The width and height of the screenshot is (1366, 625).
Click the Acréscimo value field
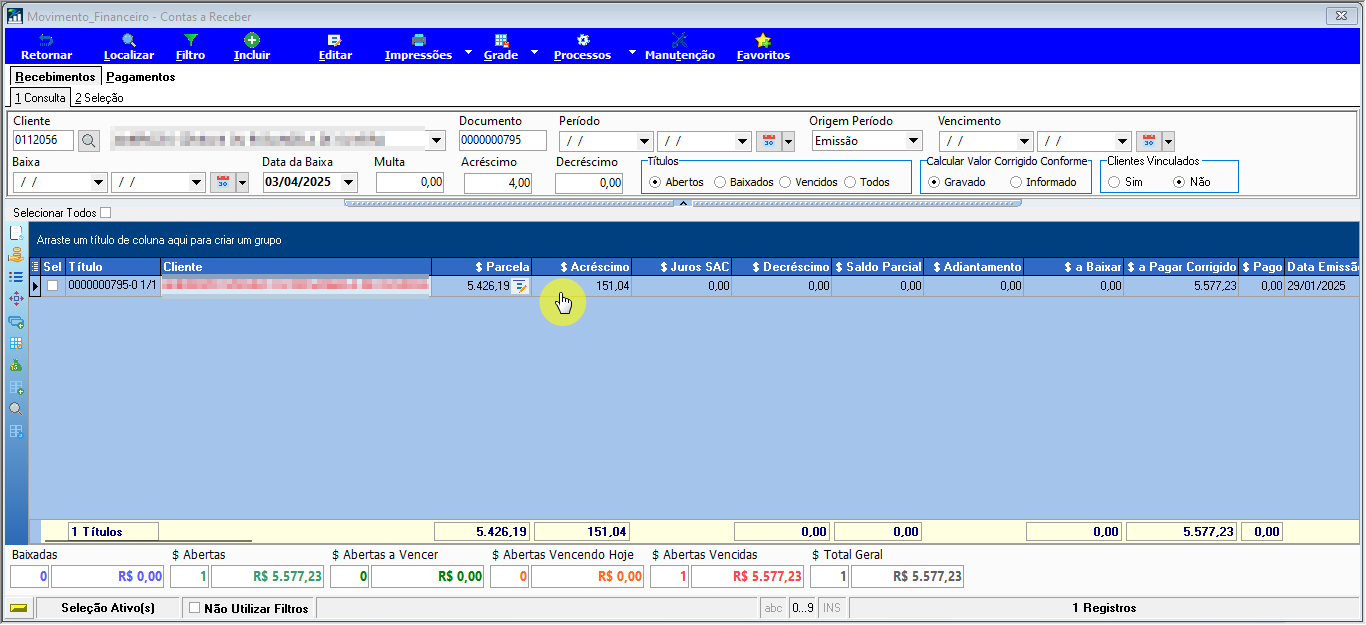click(498, 183)
